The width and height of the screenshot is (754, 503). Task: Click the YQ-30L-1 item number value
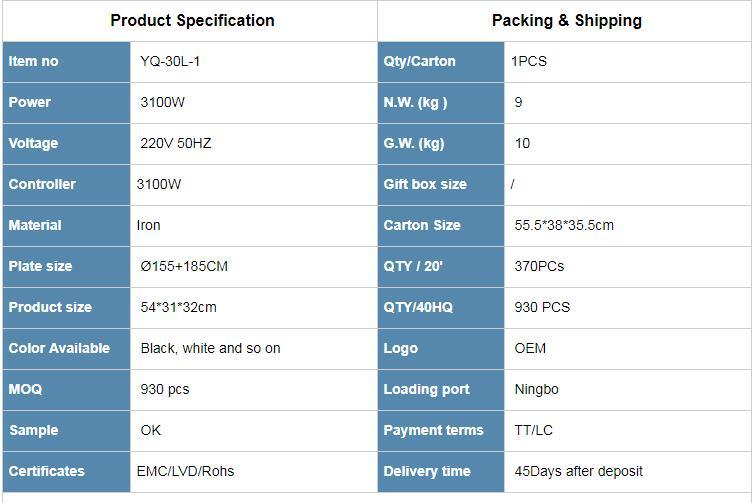pos(171,61)
